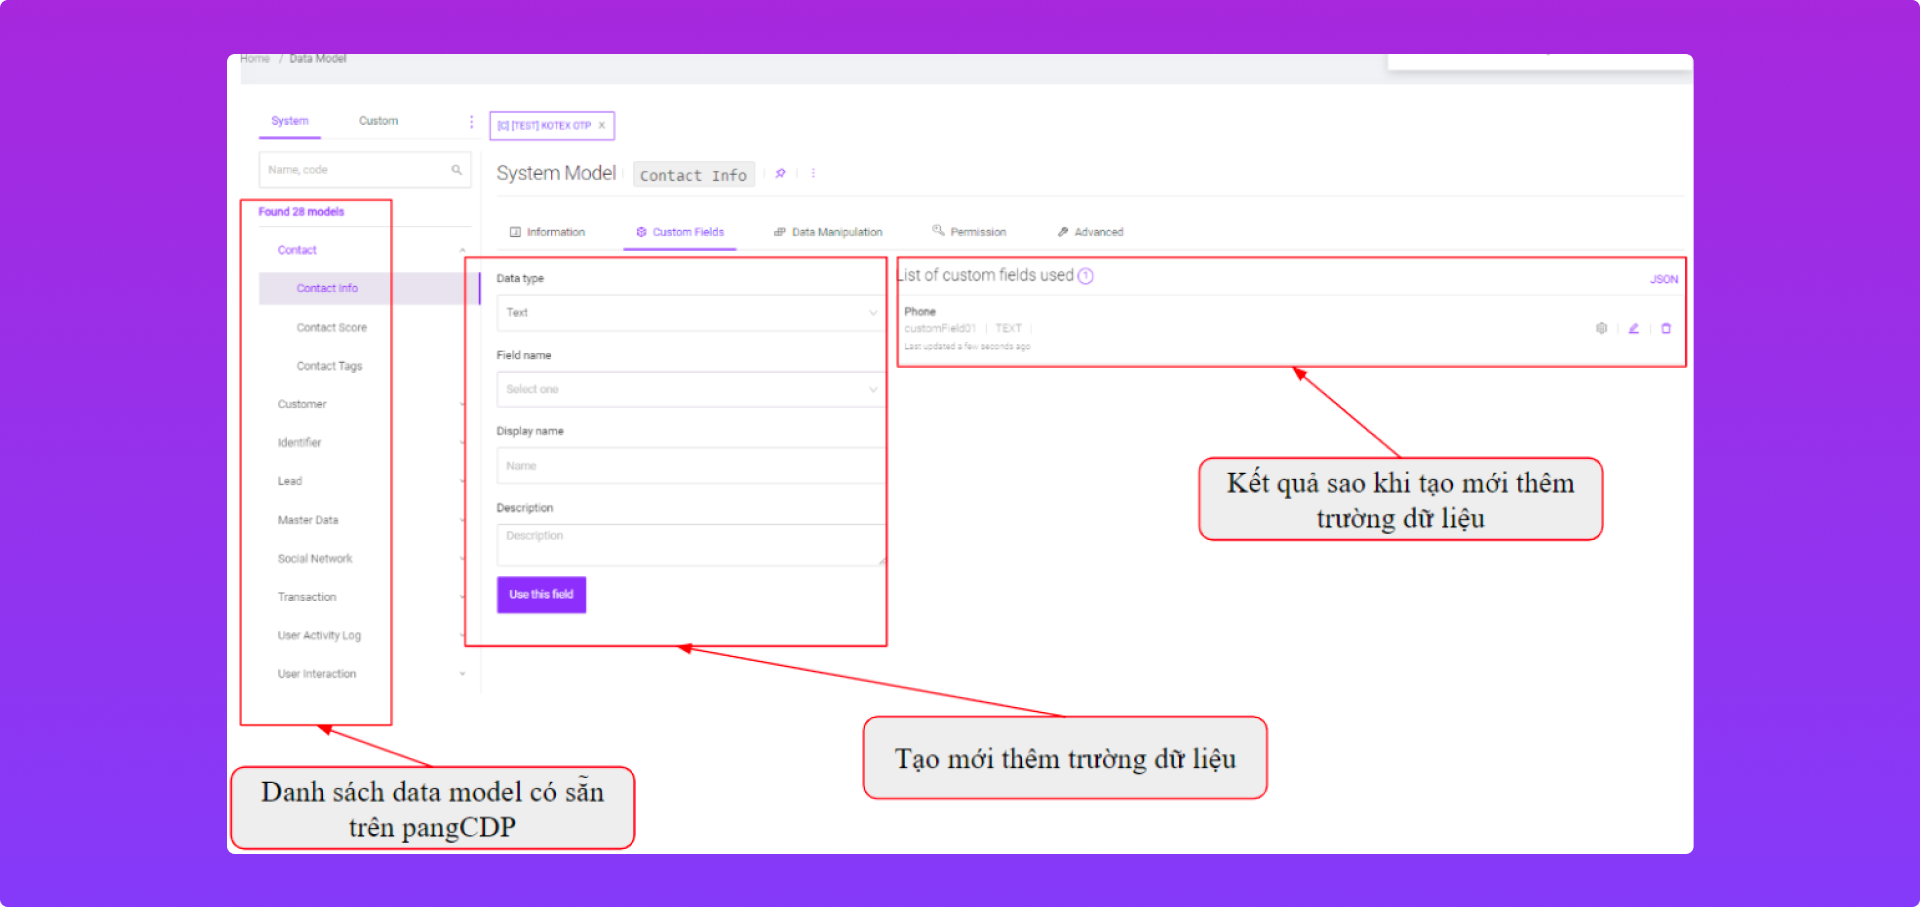Click the search magnifier in model search box
1920x907 pixels.
click(x=456, y=170)
